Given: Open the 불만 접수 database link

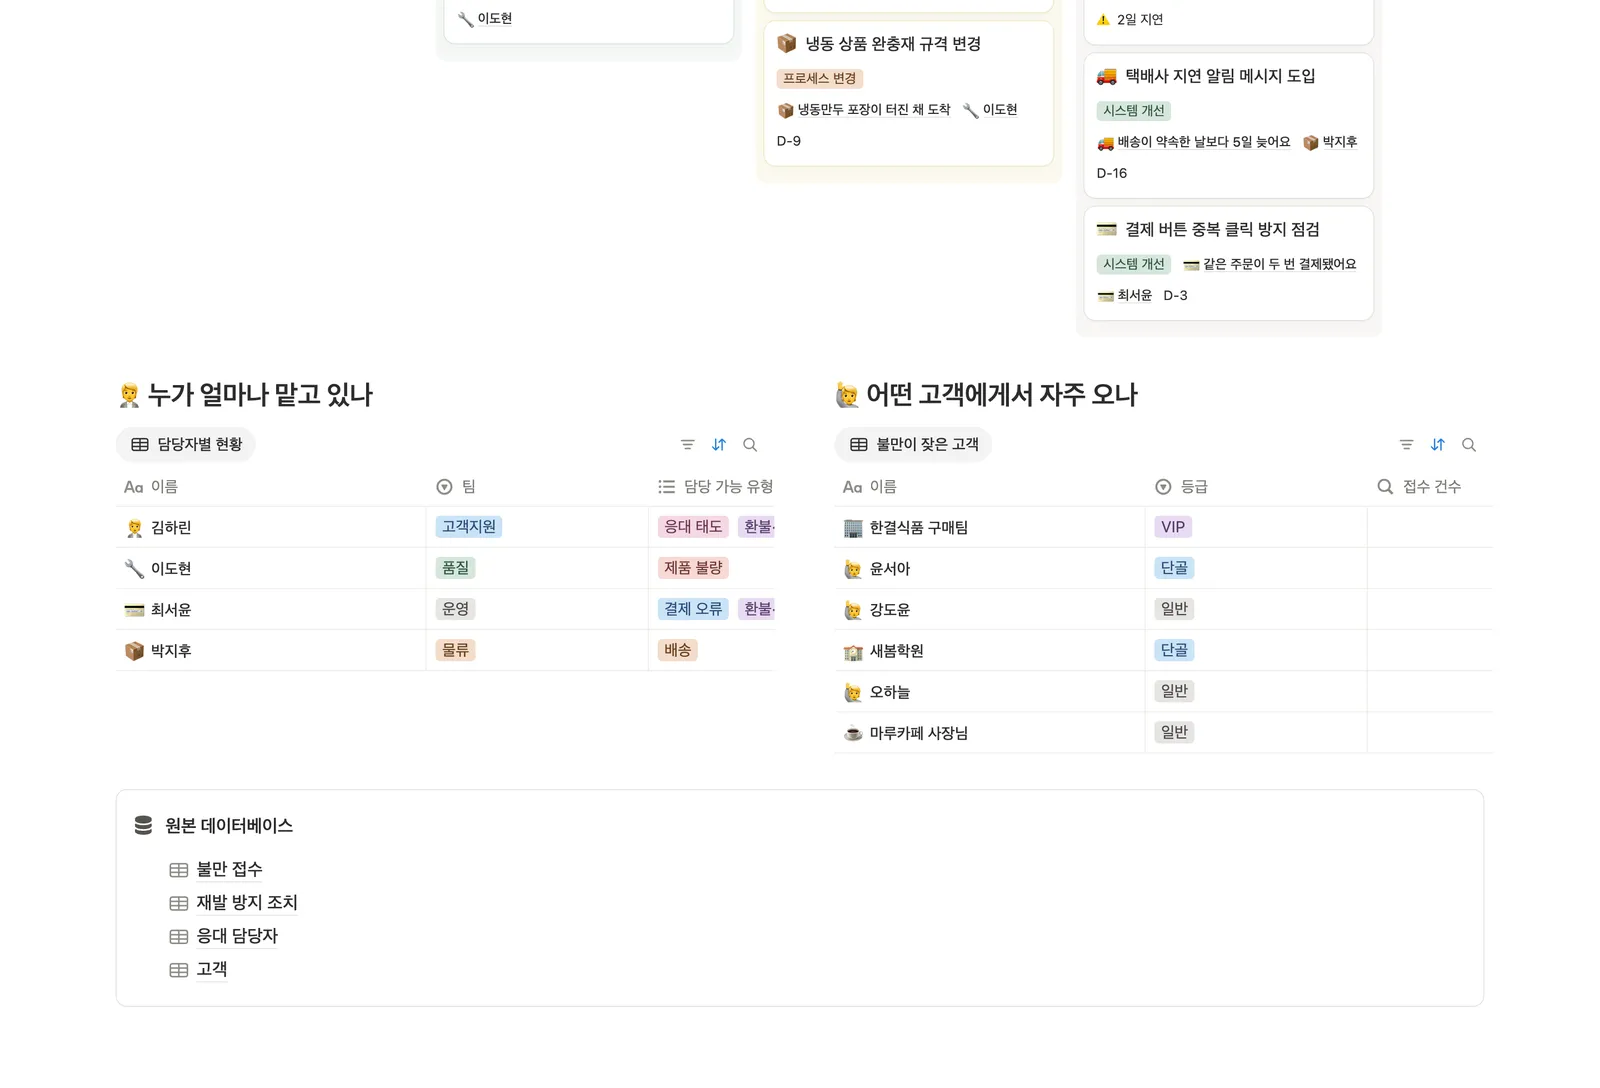Looking at the screenshot, I should (229, 869).
